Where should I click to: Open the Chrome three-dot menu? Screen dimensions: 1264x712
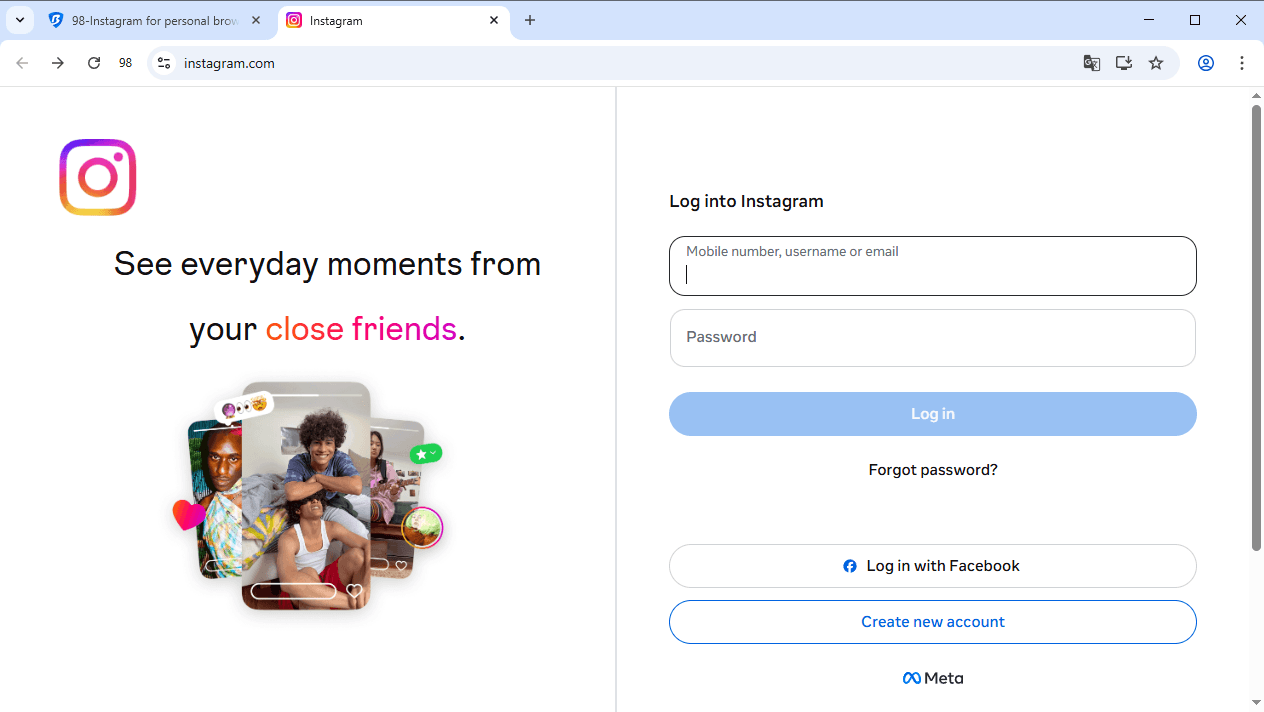pos(1242,62)
